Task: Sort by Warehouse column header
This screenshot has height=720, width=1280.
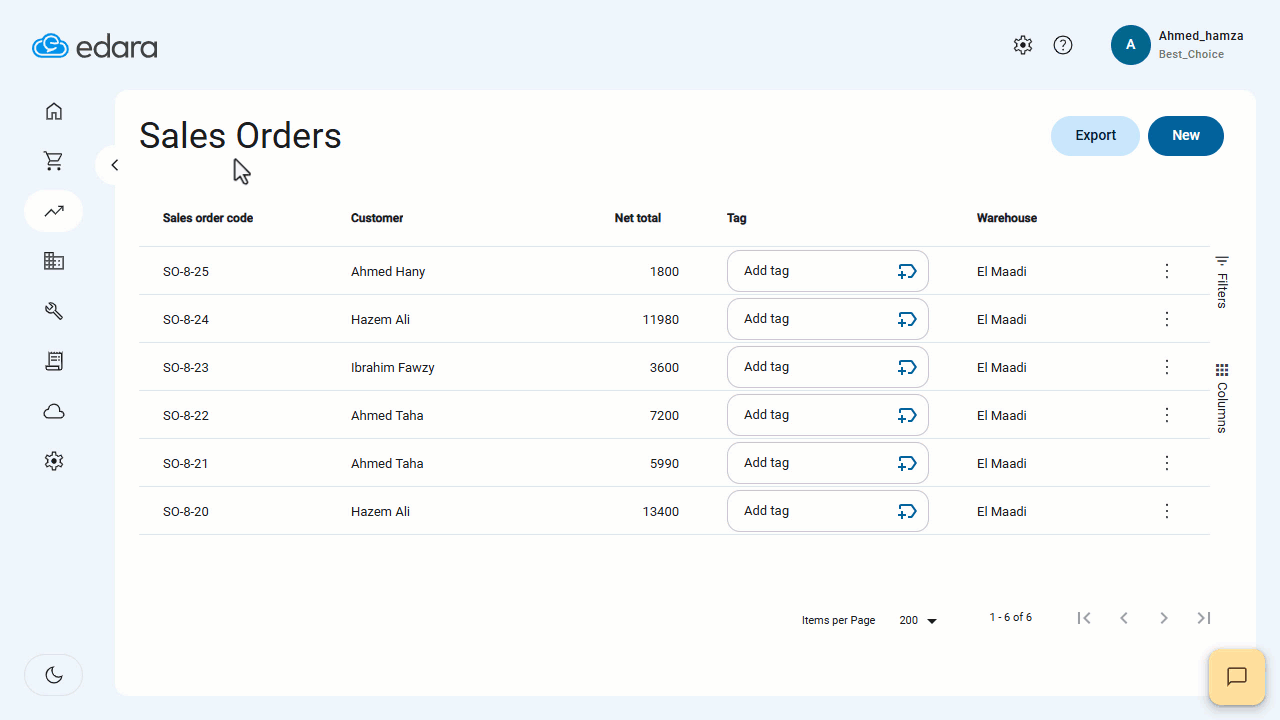Action: (1007, 218)
